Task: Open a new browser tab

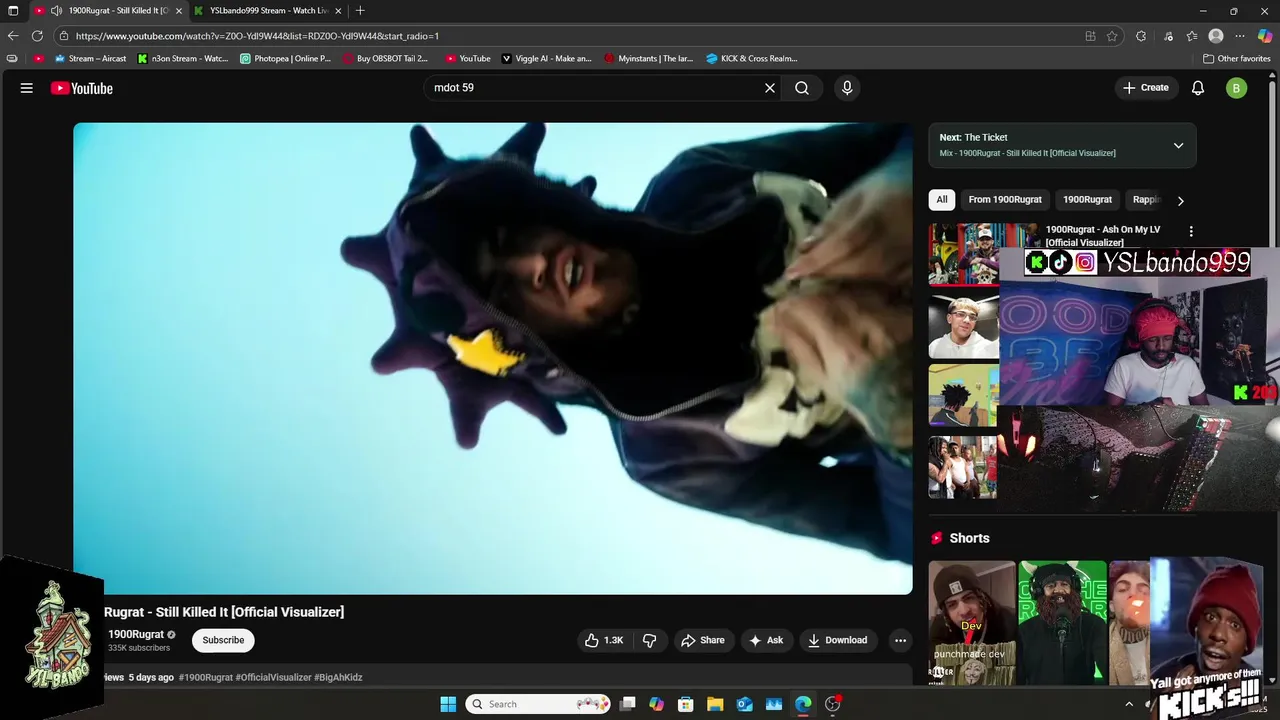Action: [x=360, y=11]
